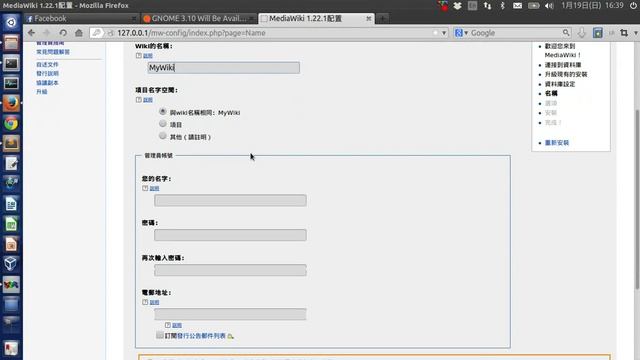Open help link below the email field
The height and width of the screenshot is (360, 640).
pyautogui.click(x=177, y=325)
